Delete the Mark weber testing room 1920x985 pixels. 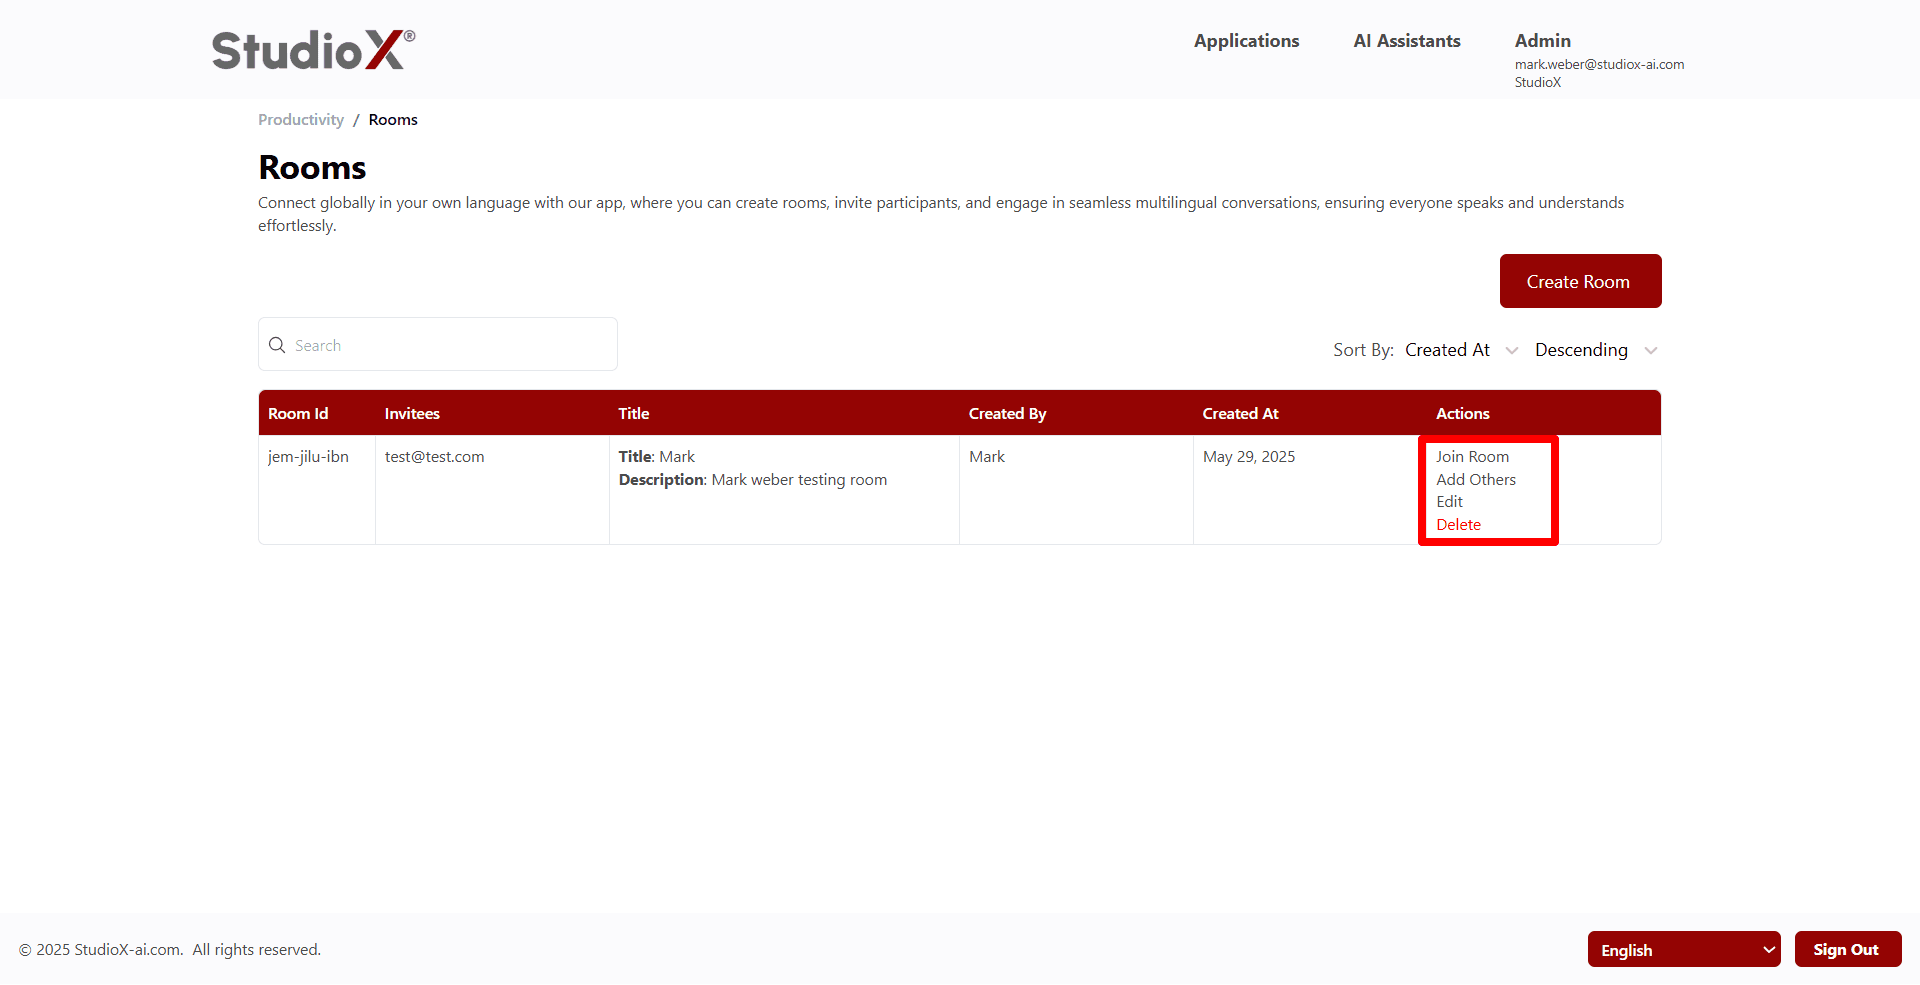pos(1458,525)
